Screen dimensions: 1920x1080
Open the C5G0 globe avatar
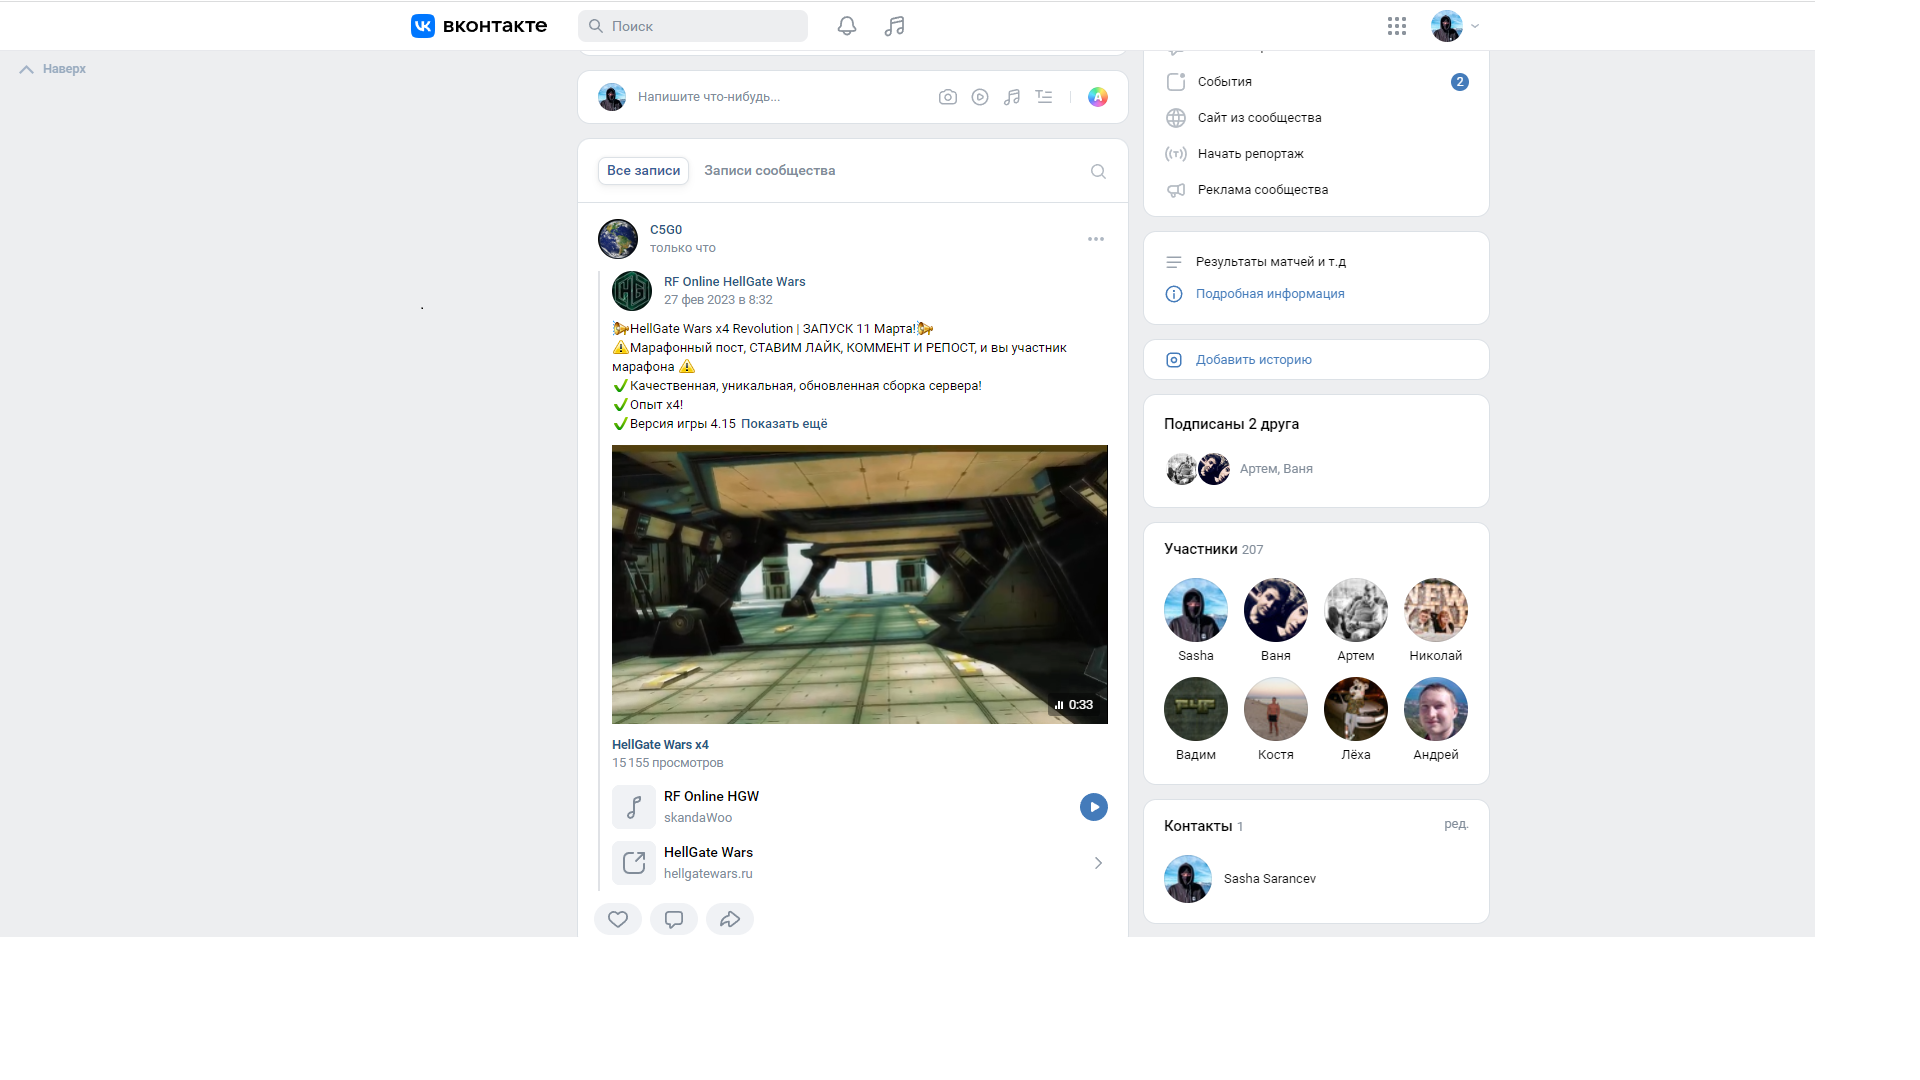[618, 239]
